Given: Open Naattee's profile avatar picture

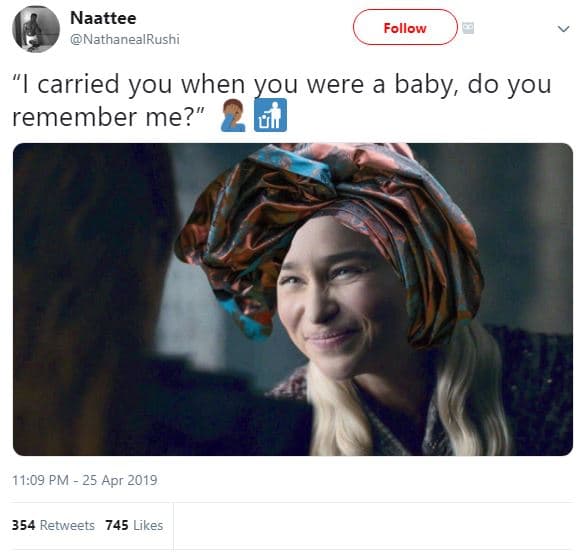Looking at the screenshot, I should coord(36,29).
